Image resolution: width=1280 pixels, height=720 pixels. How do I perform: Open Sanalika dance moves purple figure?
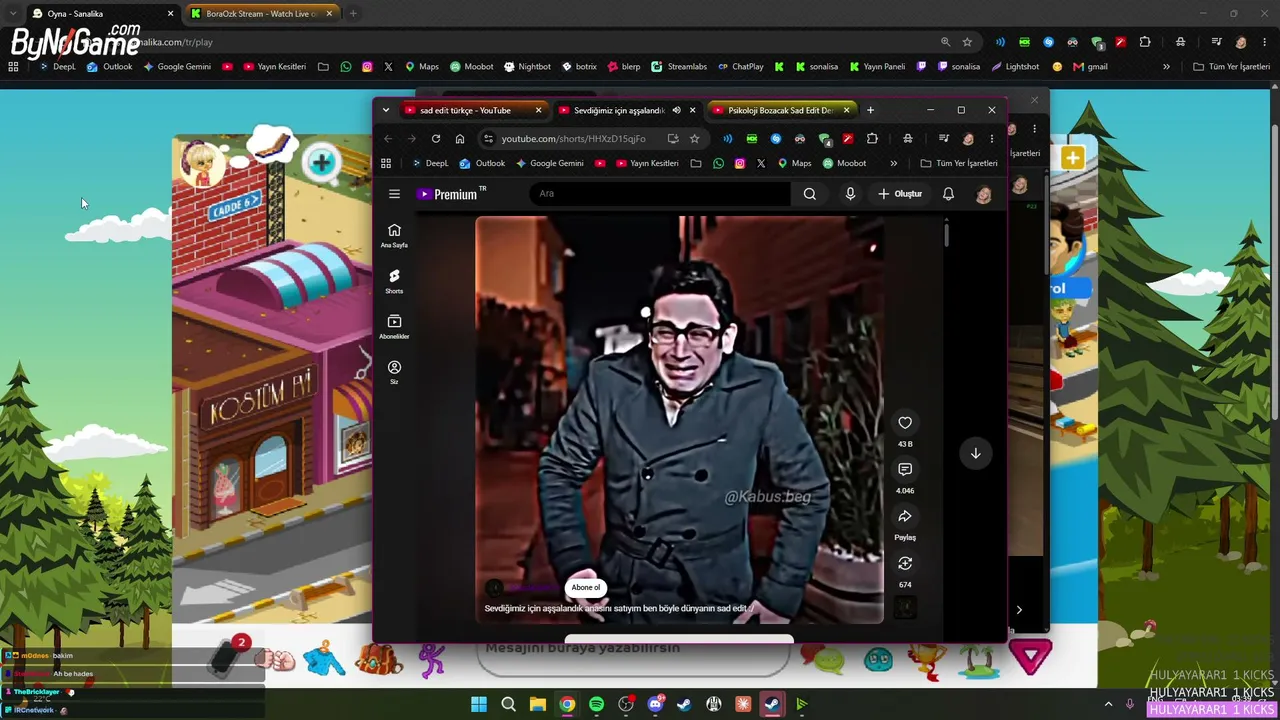point(432,660)
